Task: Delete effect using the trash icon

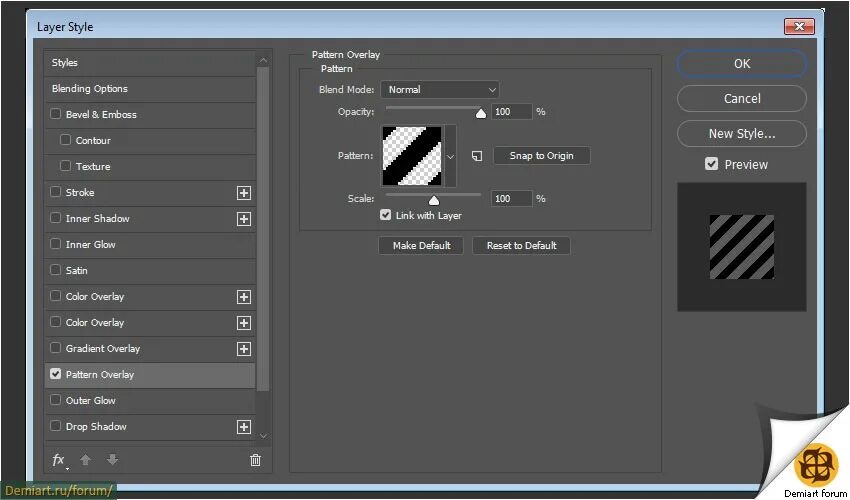Action: (255, 460)
